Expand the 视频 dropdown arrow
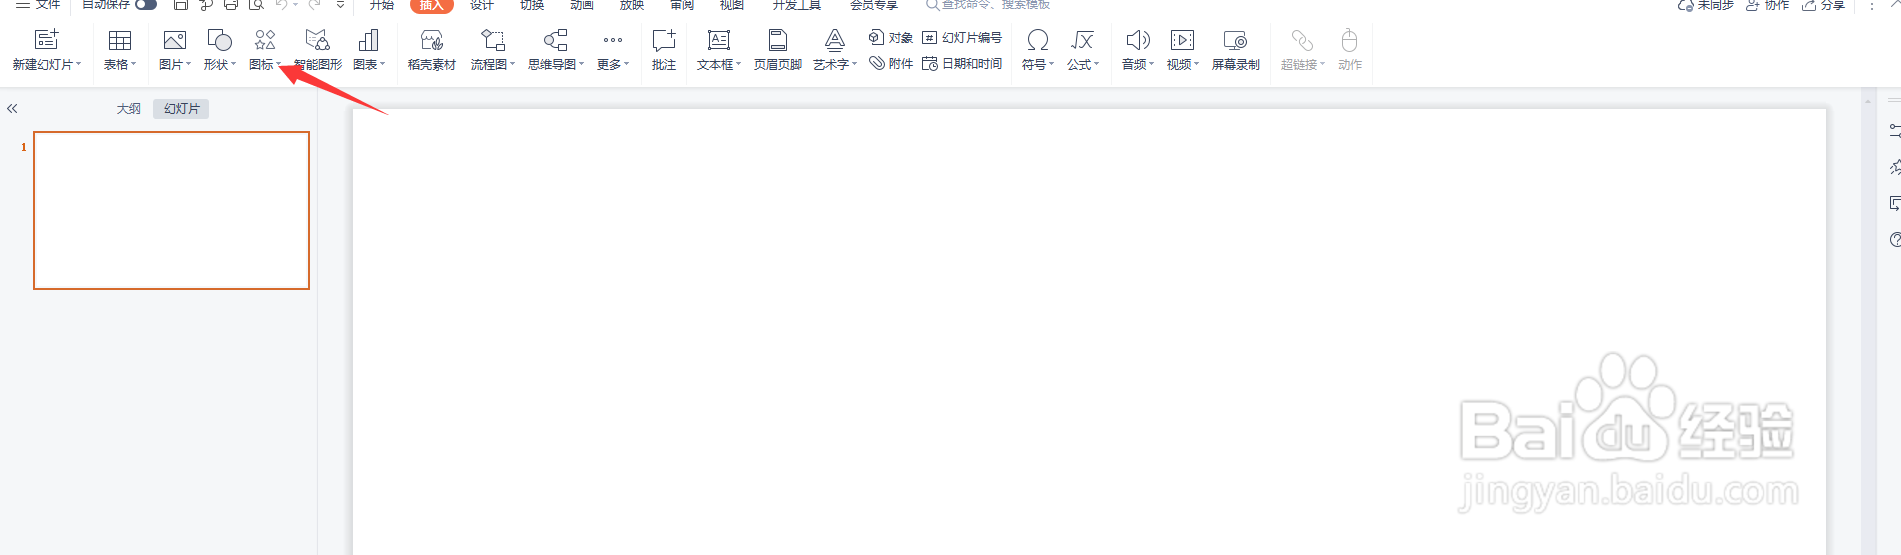The width and height of the screenshot is (1901, 555). (1197, 64)
